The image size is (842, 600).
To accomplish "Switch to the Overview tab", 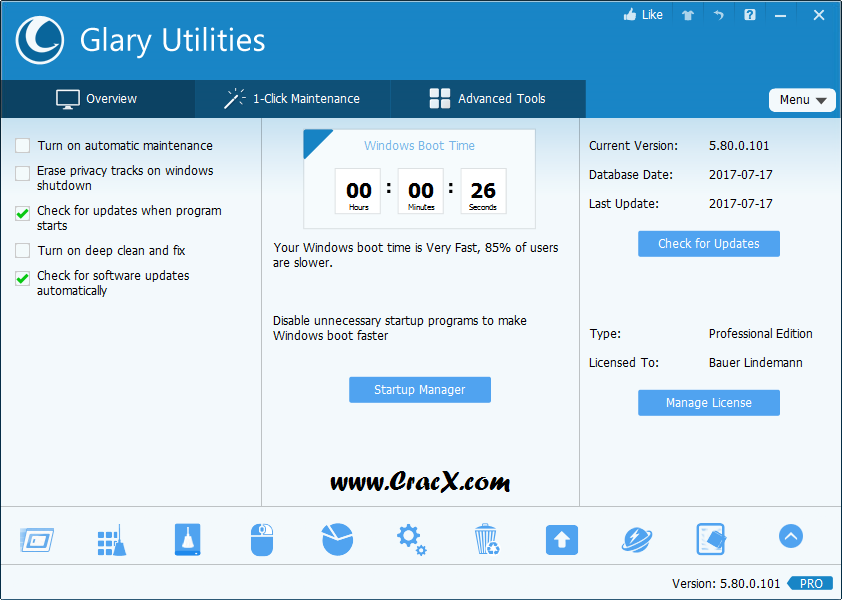I will click(x=97, y=99).
